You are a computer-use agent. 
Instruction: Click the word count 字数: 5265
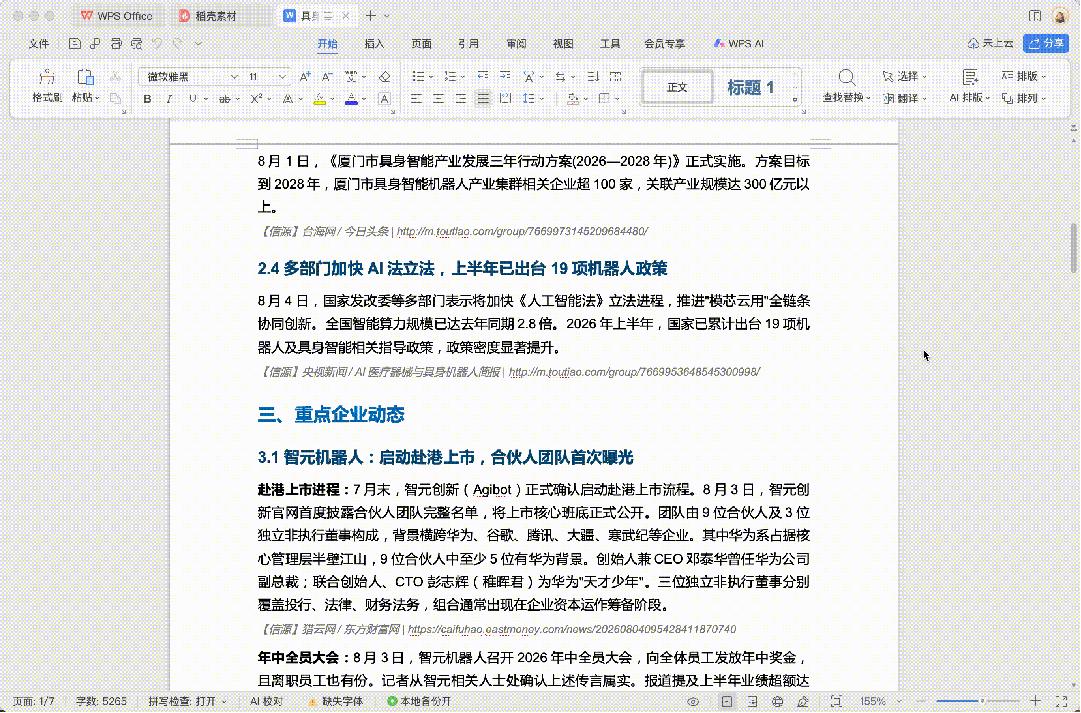coord(101,701)
